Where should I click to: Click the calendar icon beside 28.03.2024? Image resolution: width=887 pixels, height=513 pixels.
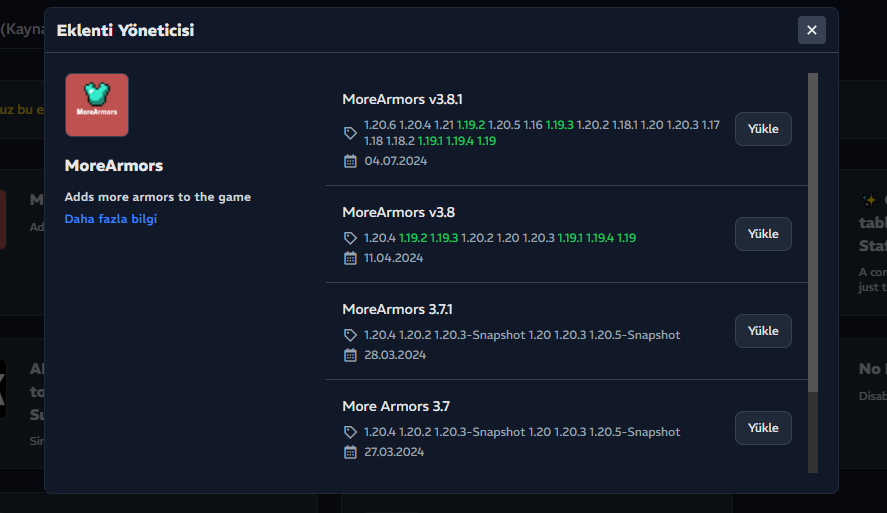point(350,355)
